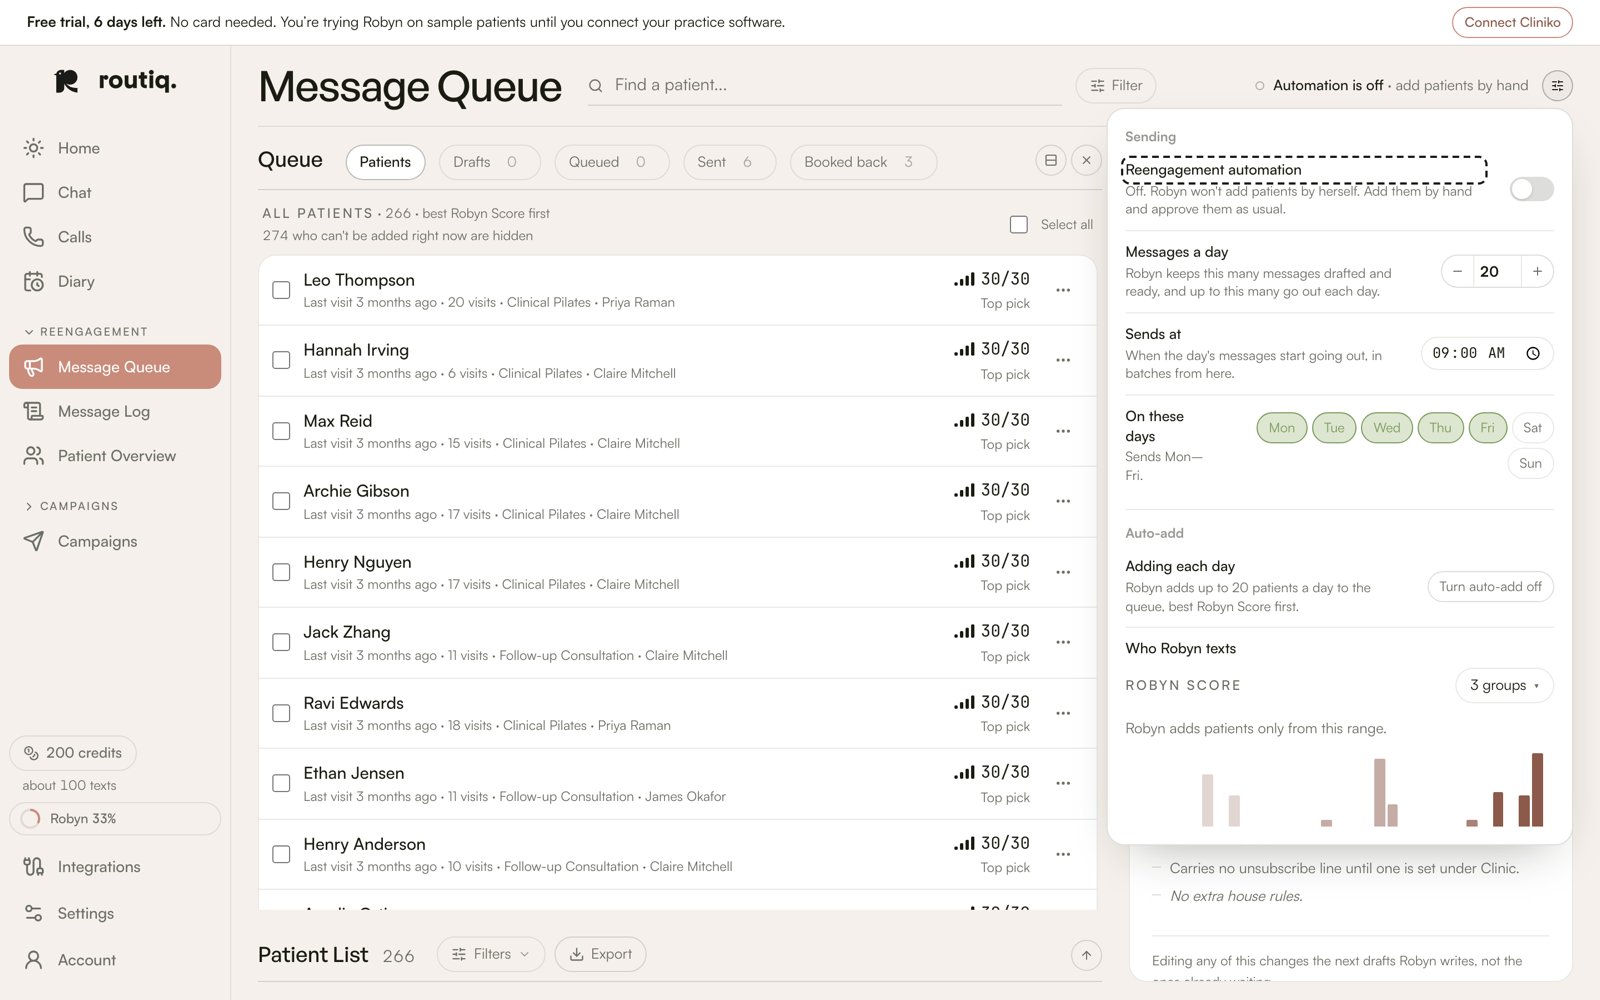Click the Connect Cliniko button

click(1512, 22)
